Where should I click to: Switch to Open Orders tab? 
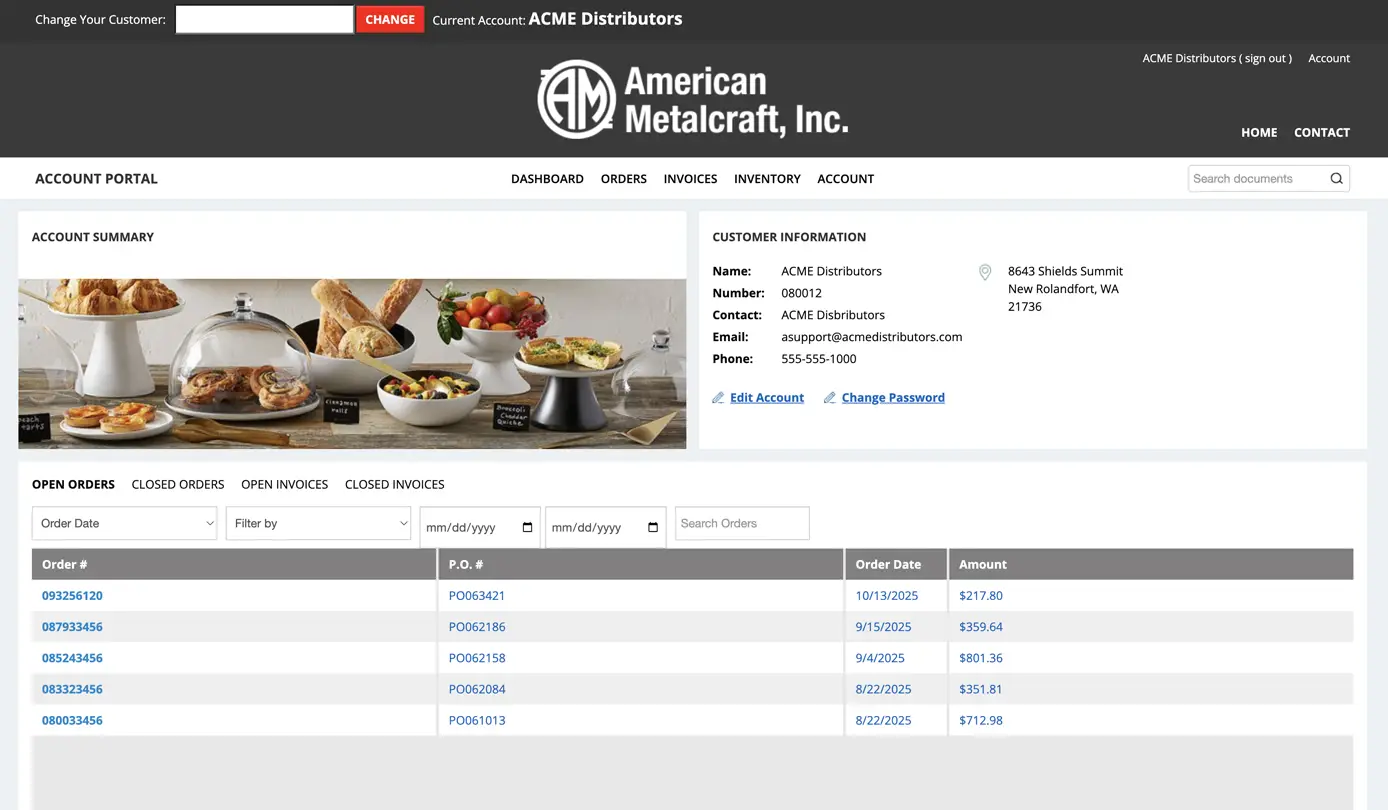pyautogui.click(x=73, y=484)
